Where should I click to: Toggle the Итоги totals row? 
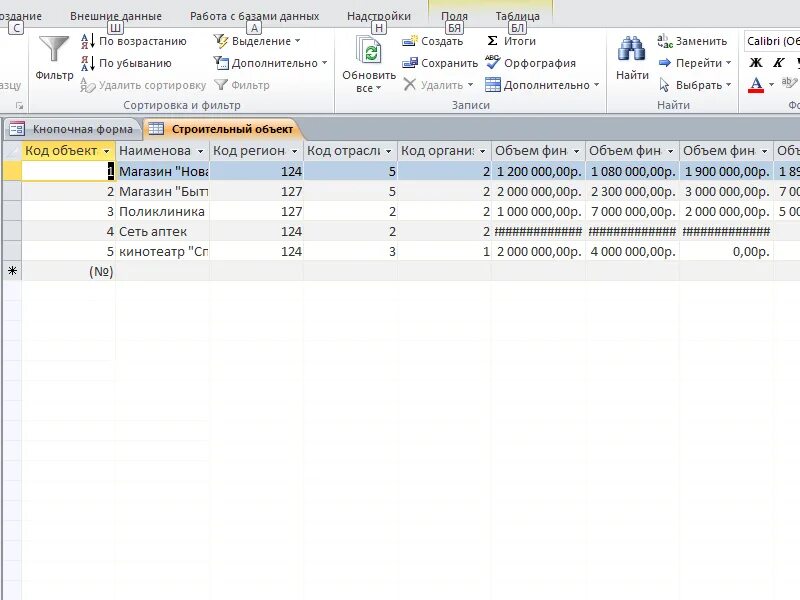[x=511, y=41]
